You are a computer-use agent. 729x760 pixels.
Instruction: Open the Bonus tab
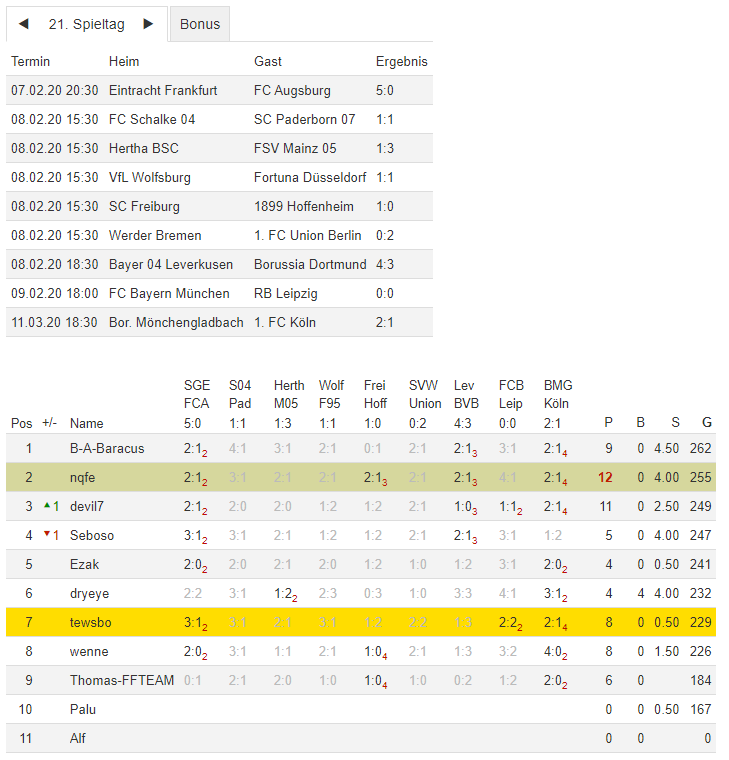[x=200, y=24]
